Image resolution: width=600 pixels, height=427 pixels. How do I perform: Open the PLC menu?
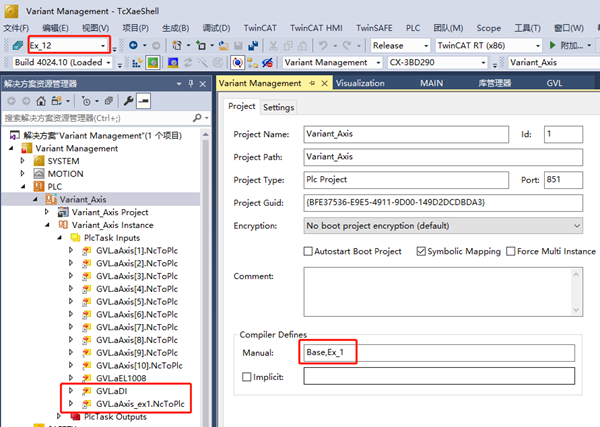coord(413,28)
